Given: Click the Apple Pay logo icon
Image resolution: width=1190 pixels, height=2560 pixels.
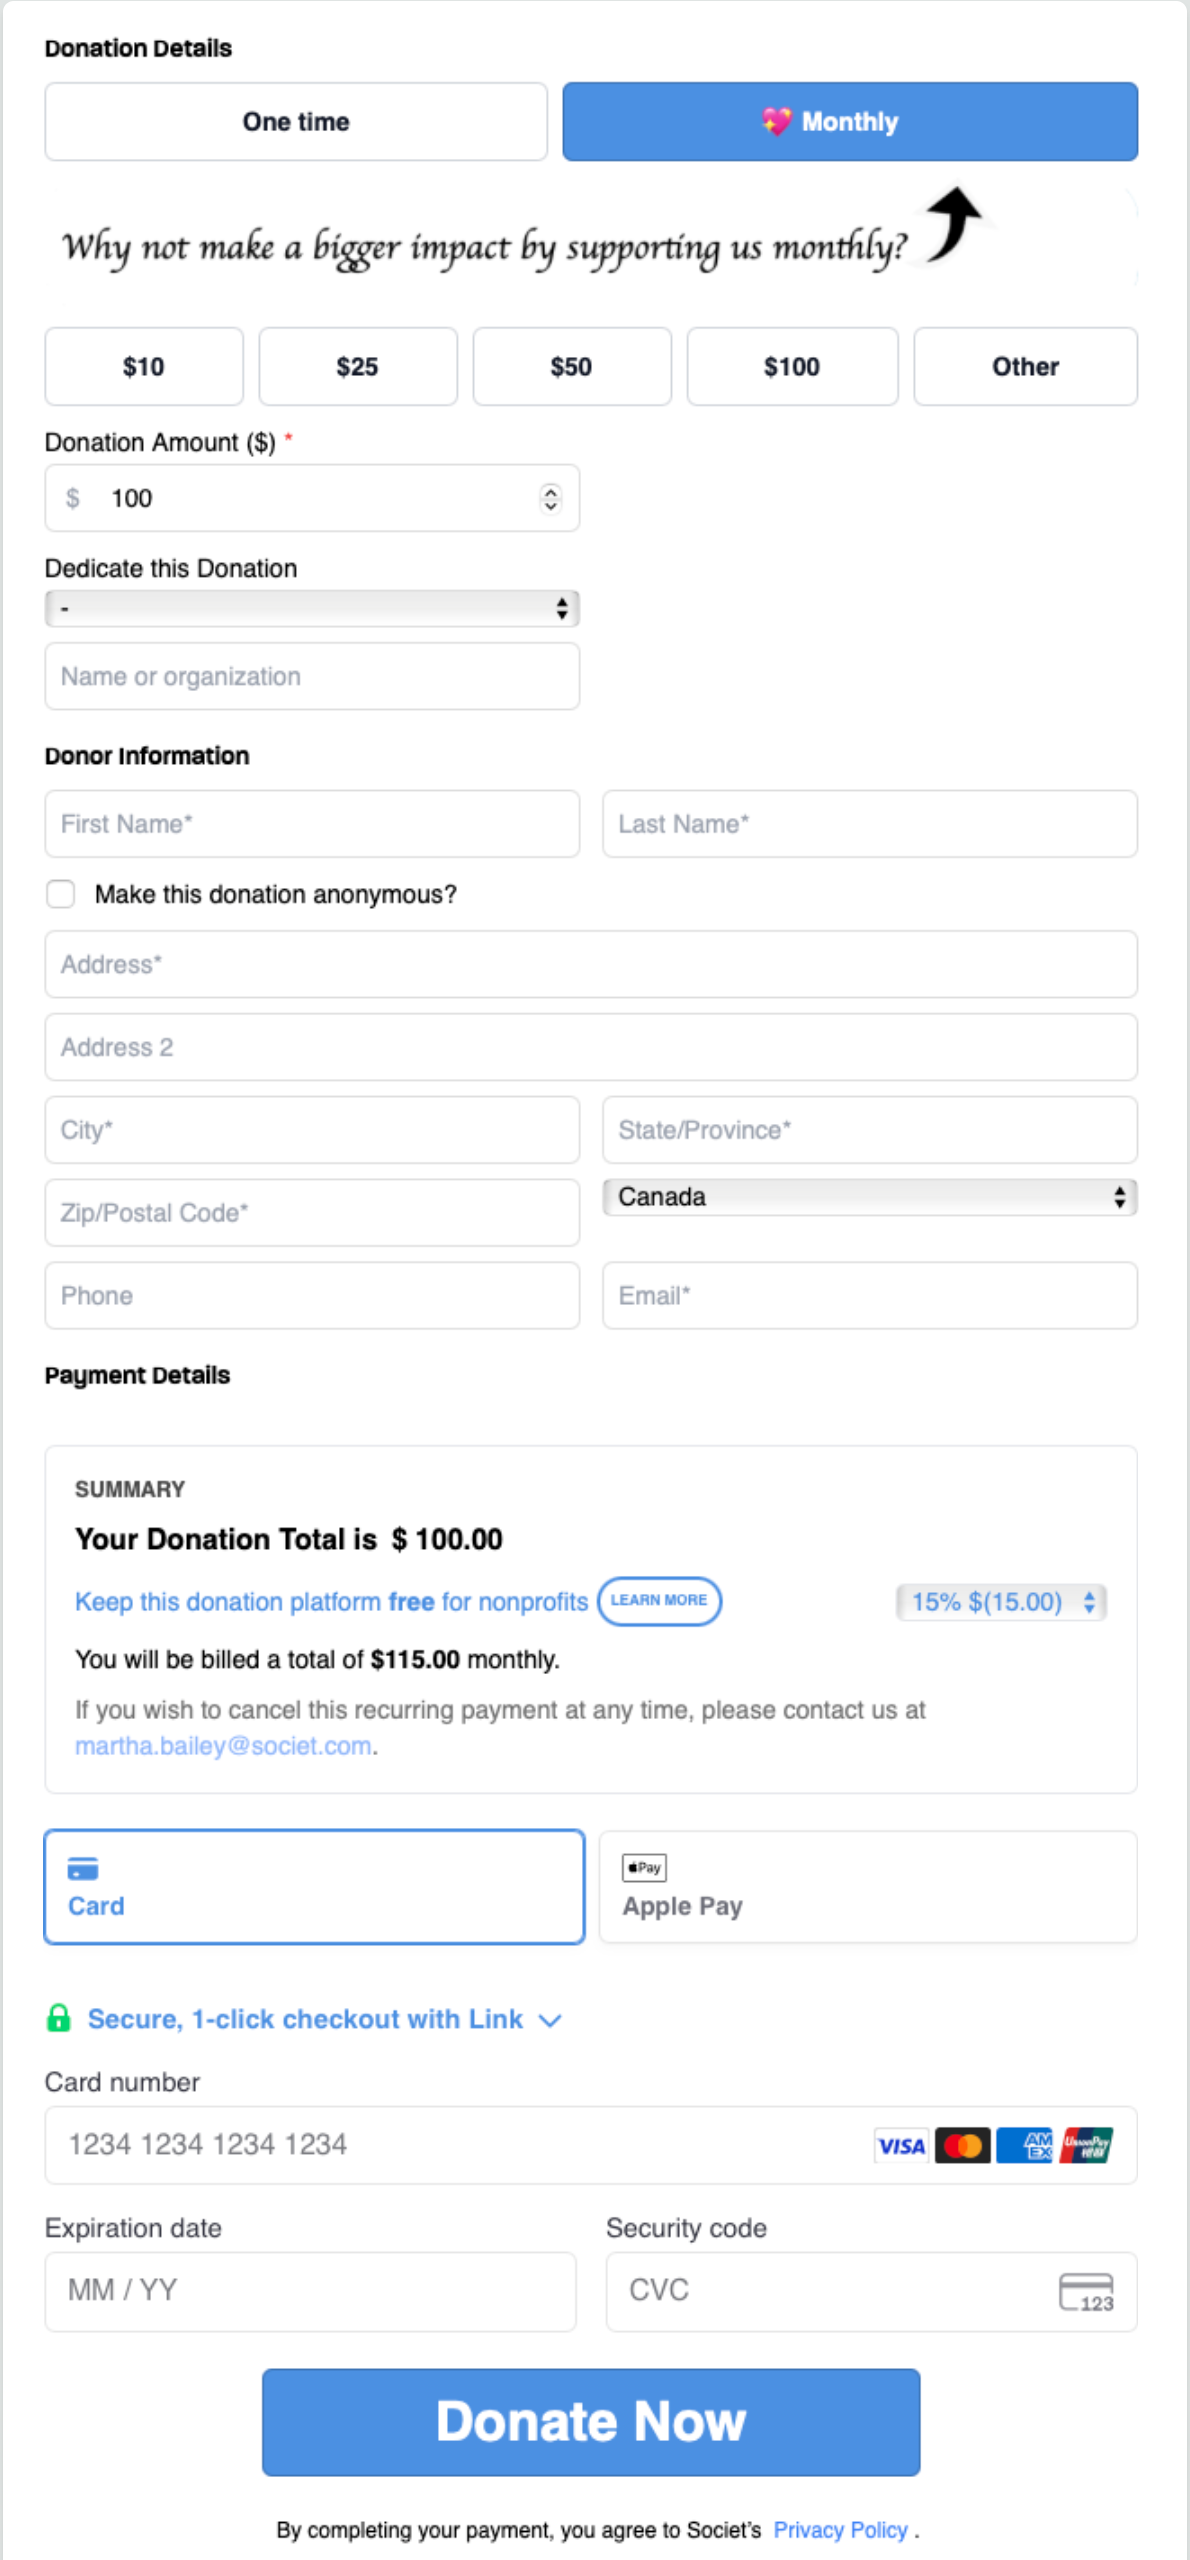Looking at the screenshot, I should point(644,1867).
